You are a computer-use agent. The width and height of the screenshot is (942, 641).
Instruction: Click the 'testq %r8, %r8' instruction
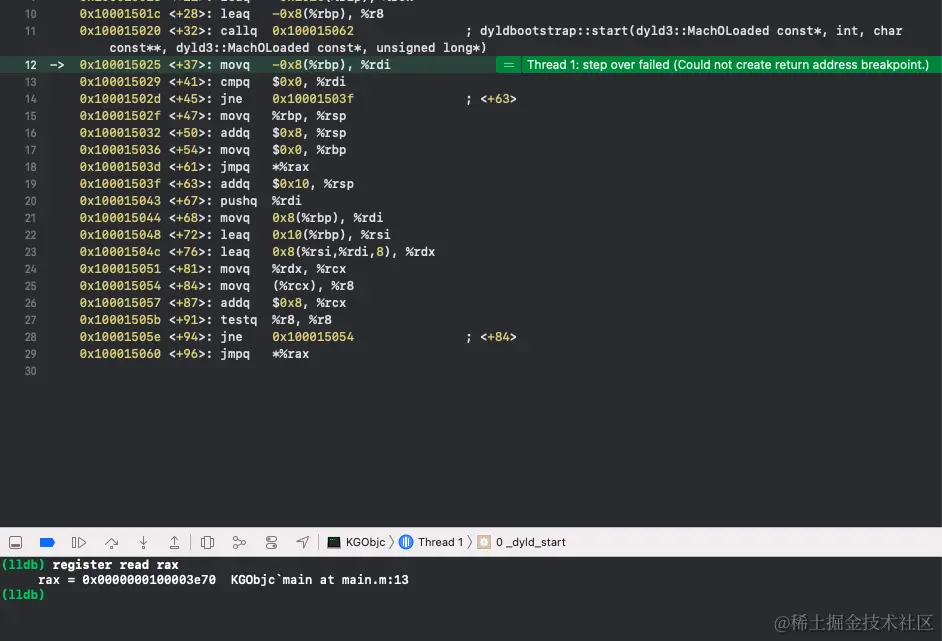pyautogui.click(x=276, y=320)
